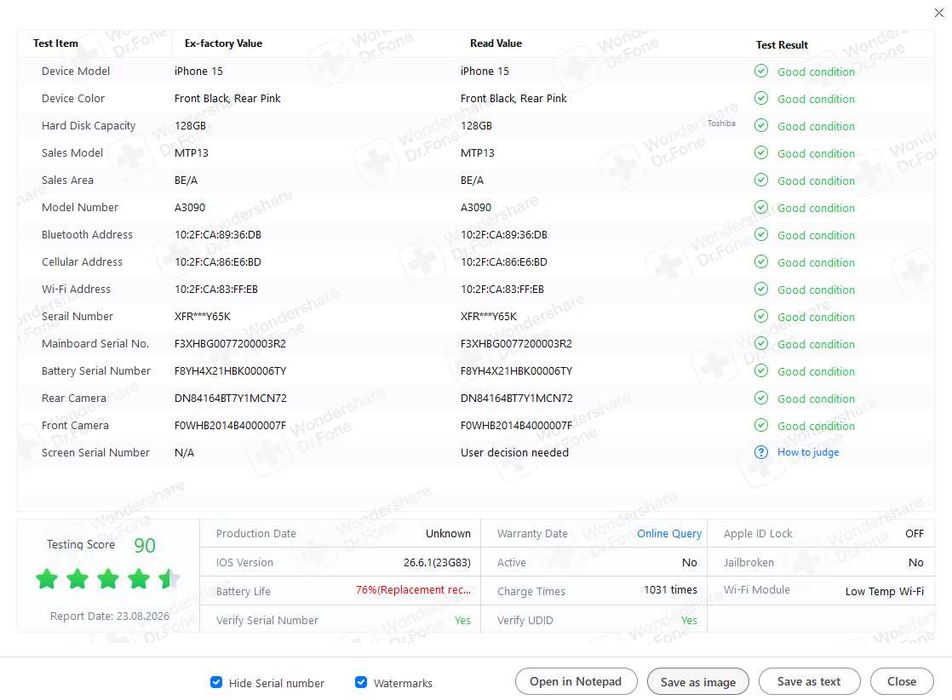This screenshot has width=952, height=700.
Task: Click the Read Value column header
Action: [x=496, y=43]
